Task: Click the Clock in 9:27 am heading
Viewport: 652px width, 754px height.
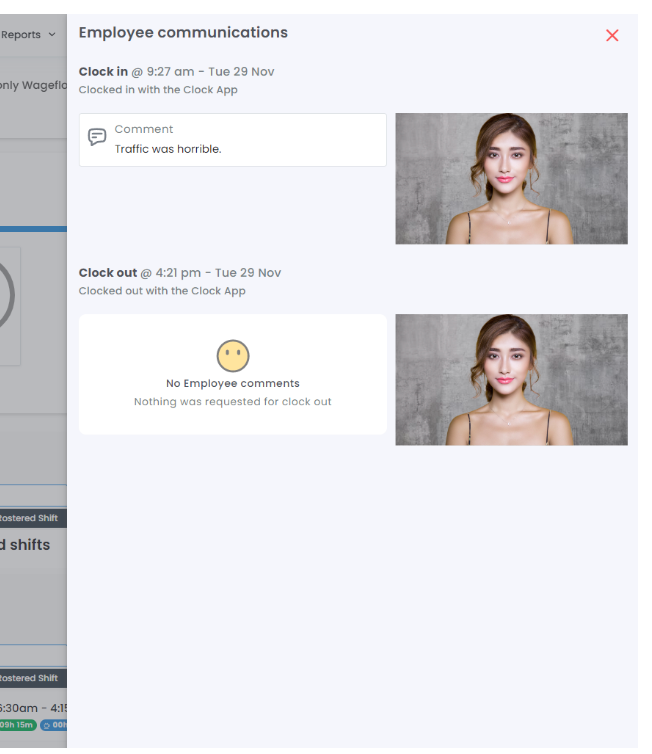Action: pyautogui.click(x=176, y=72)
